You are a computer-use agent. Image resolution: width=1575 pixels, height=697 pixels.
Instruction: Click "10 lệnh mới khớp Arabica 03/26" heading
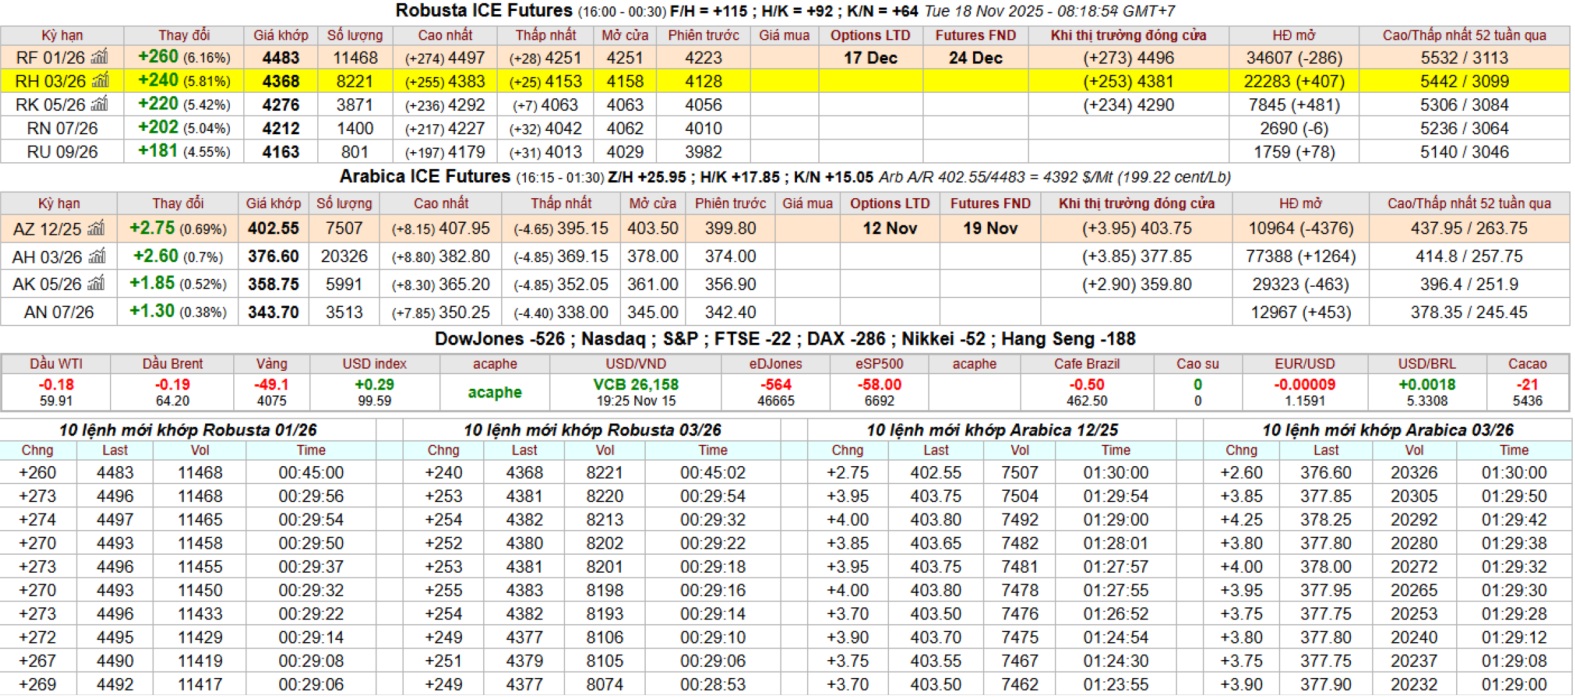1387,430
